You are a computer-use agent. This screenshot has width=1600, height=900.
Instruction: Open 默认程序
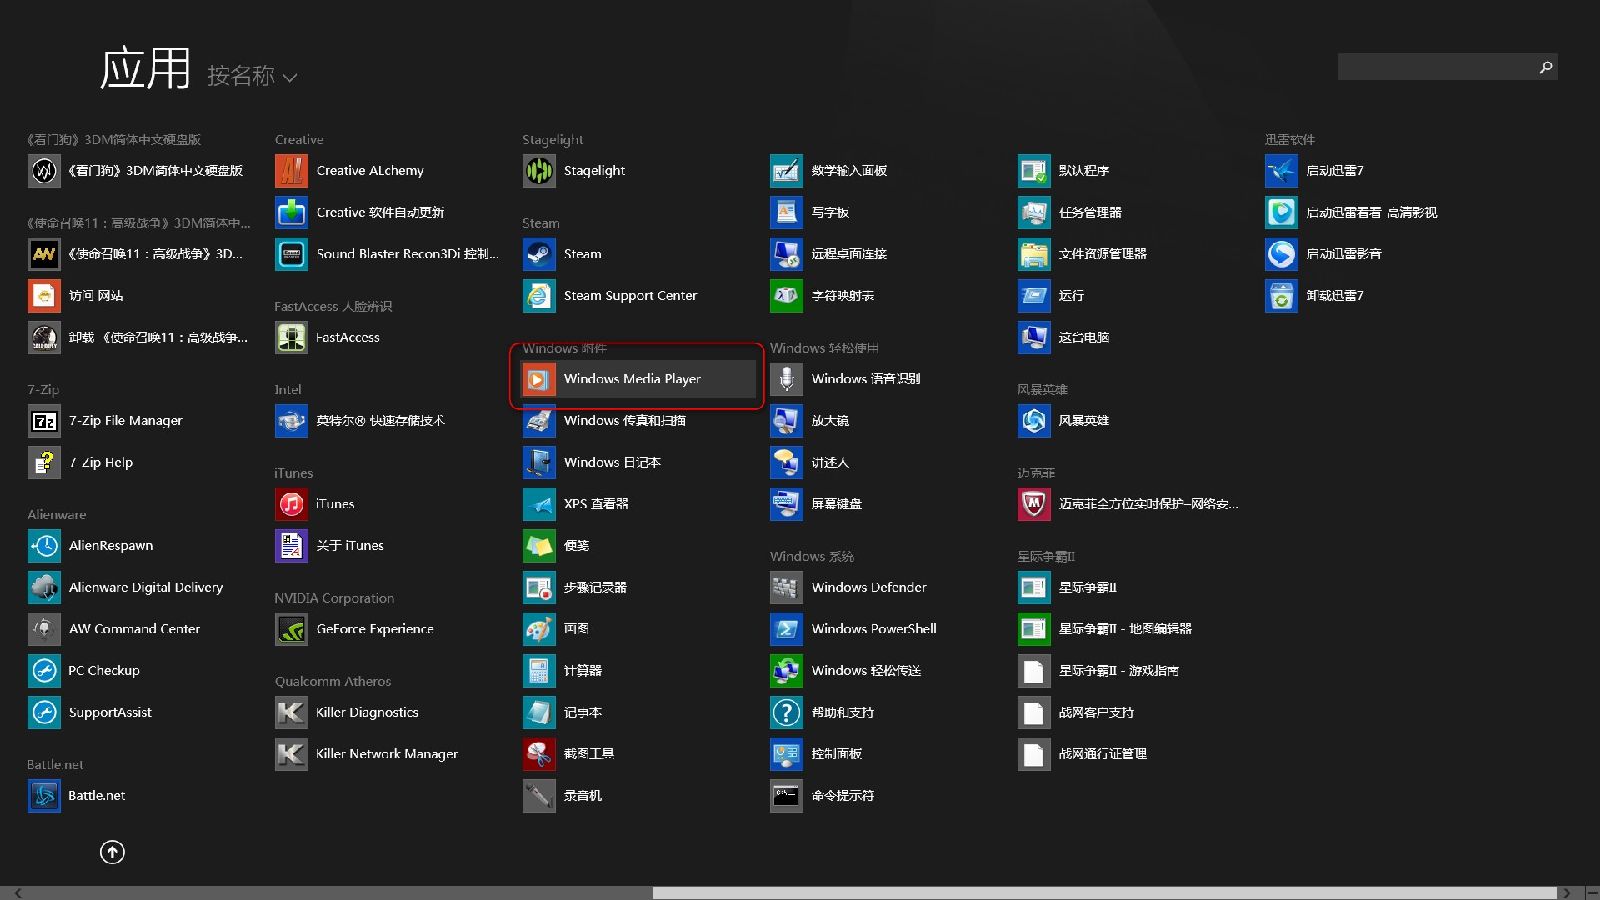pos(1064,171)
